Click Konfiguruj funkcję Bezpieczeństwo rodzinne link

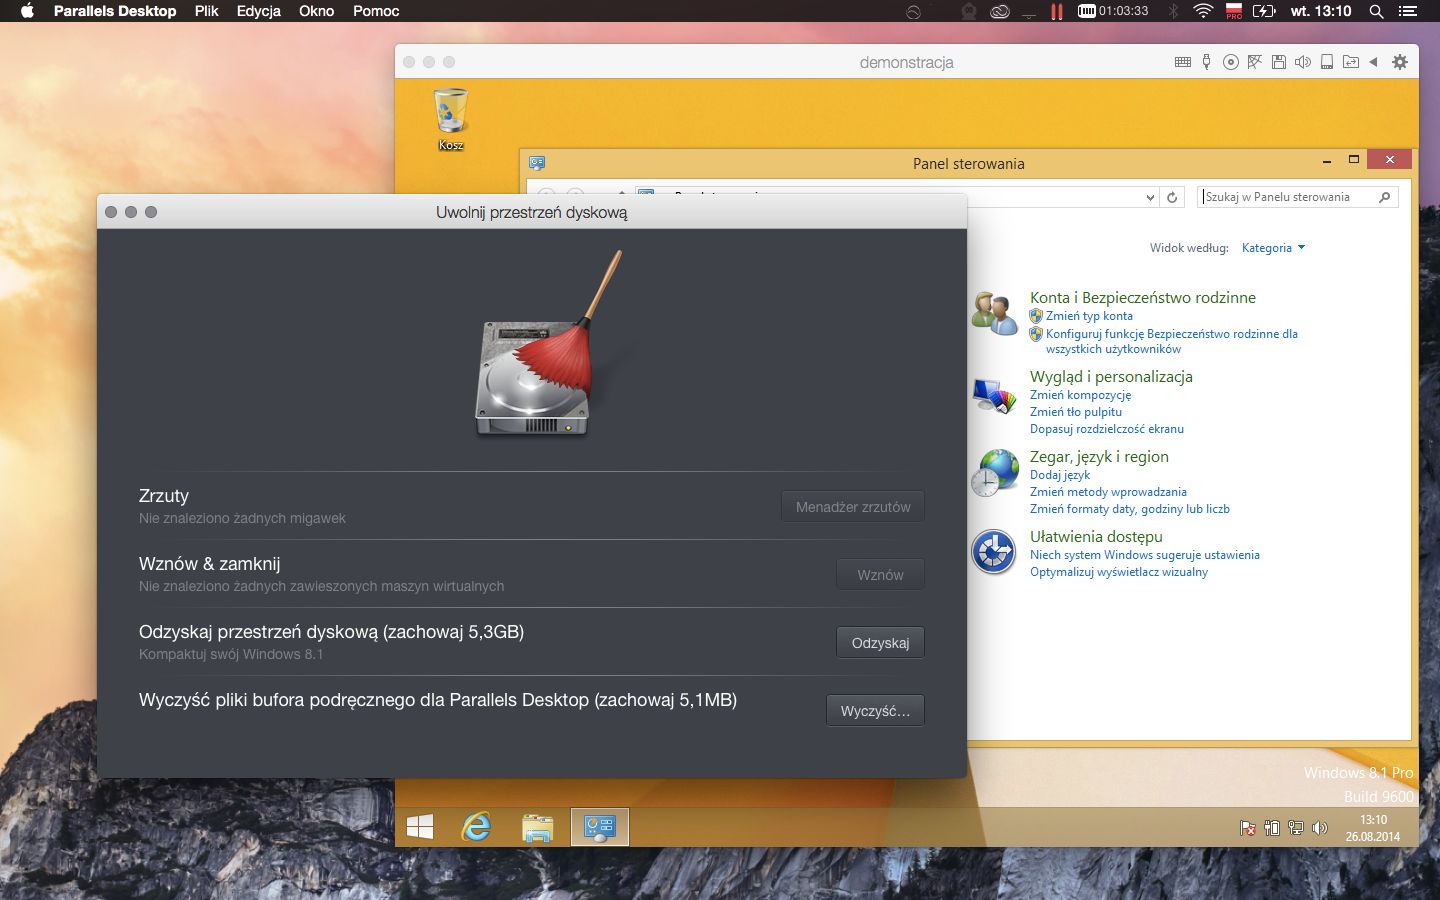[1172, 341]
